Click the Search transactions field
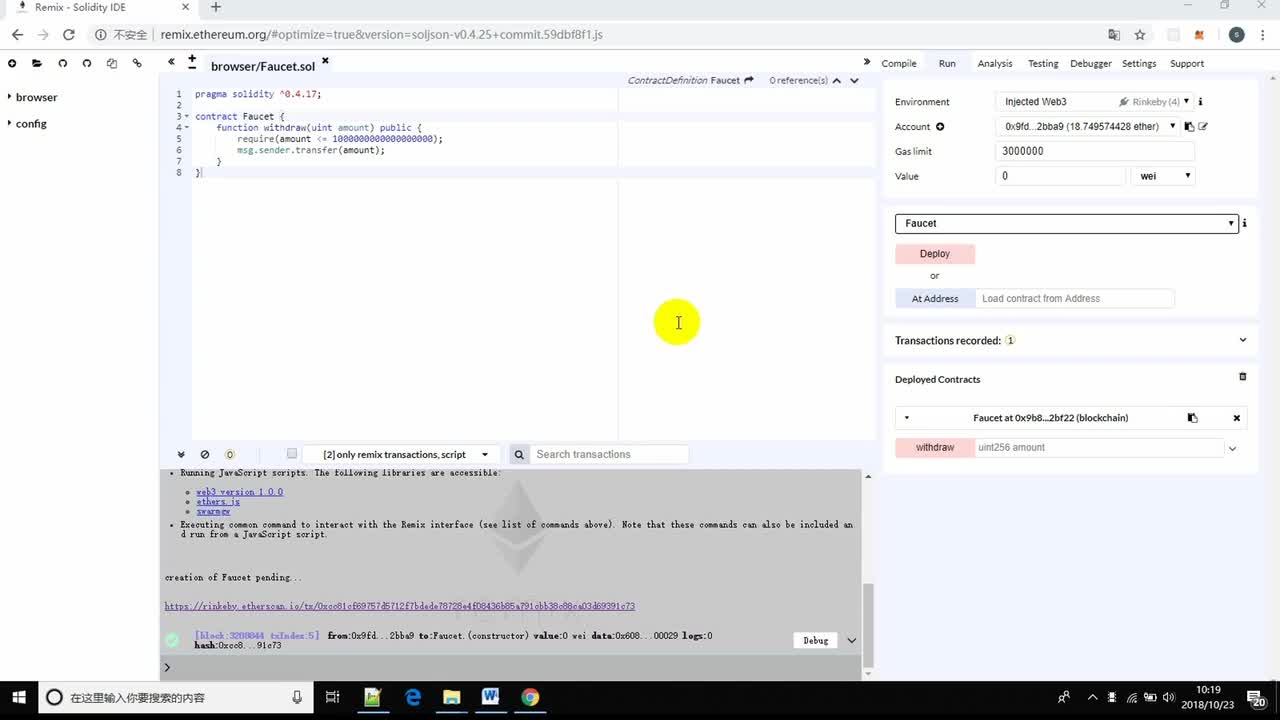Screen dimensions: 1280x720 point(609,454)
